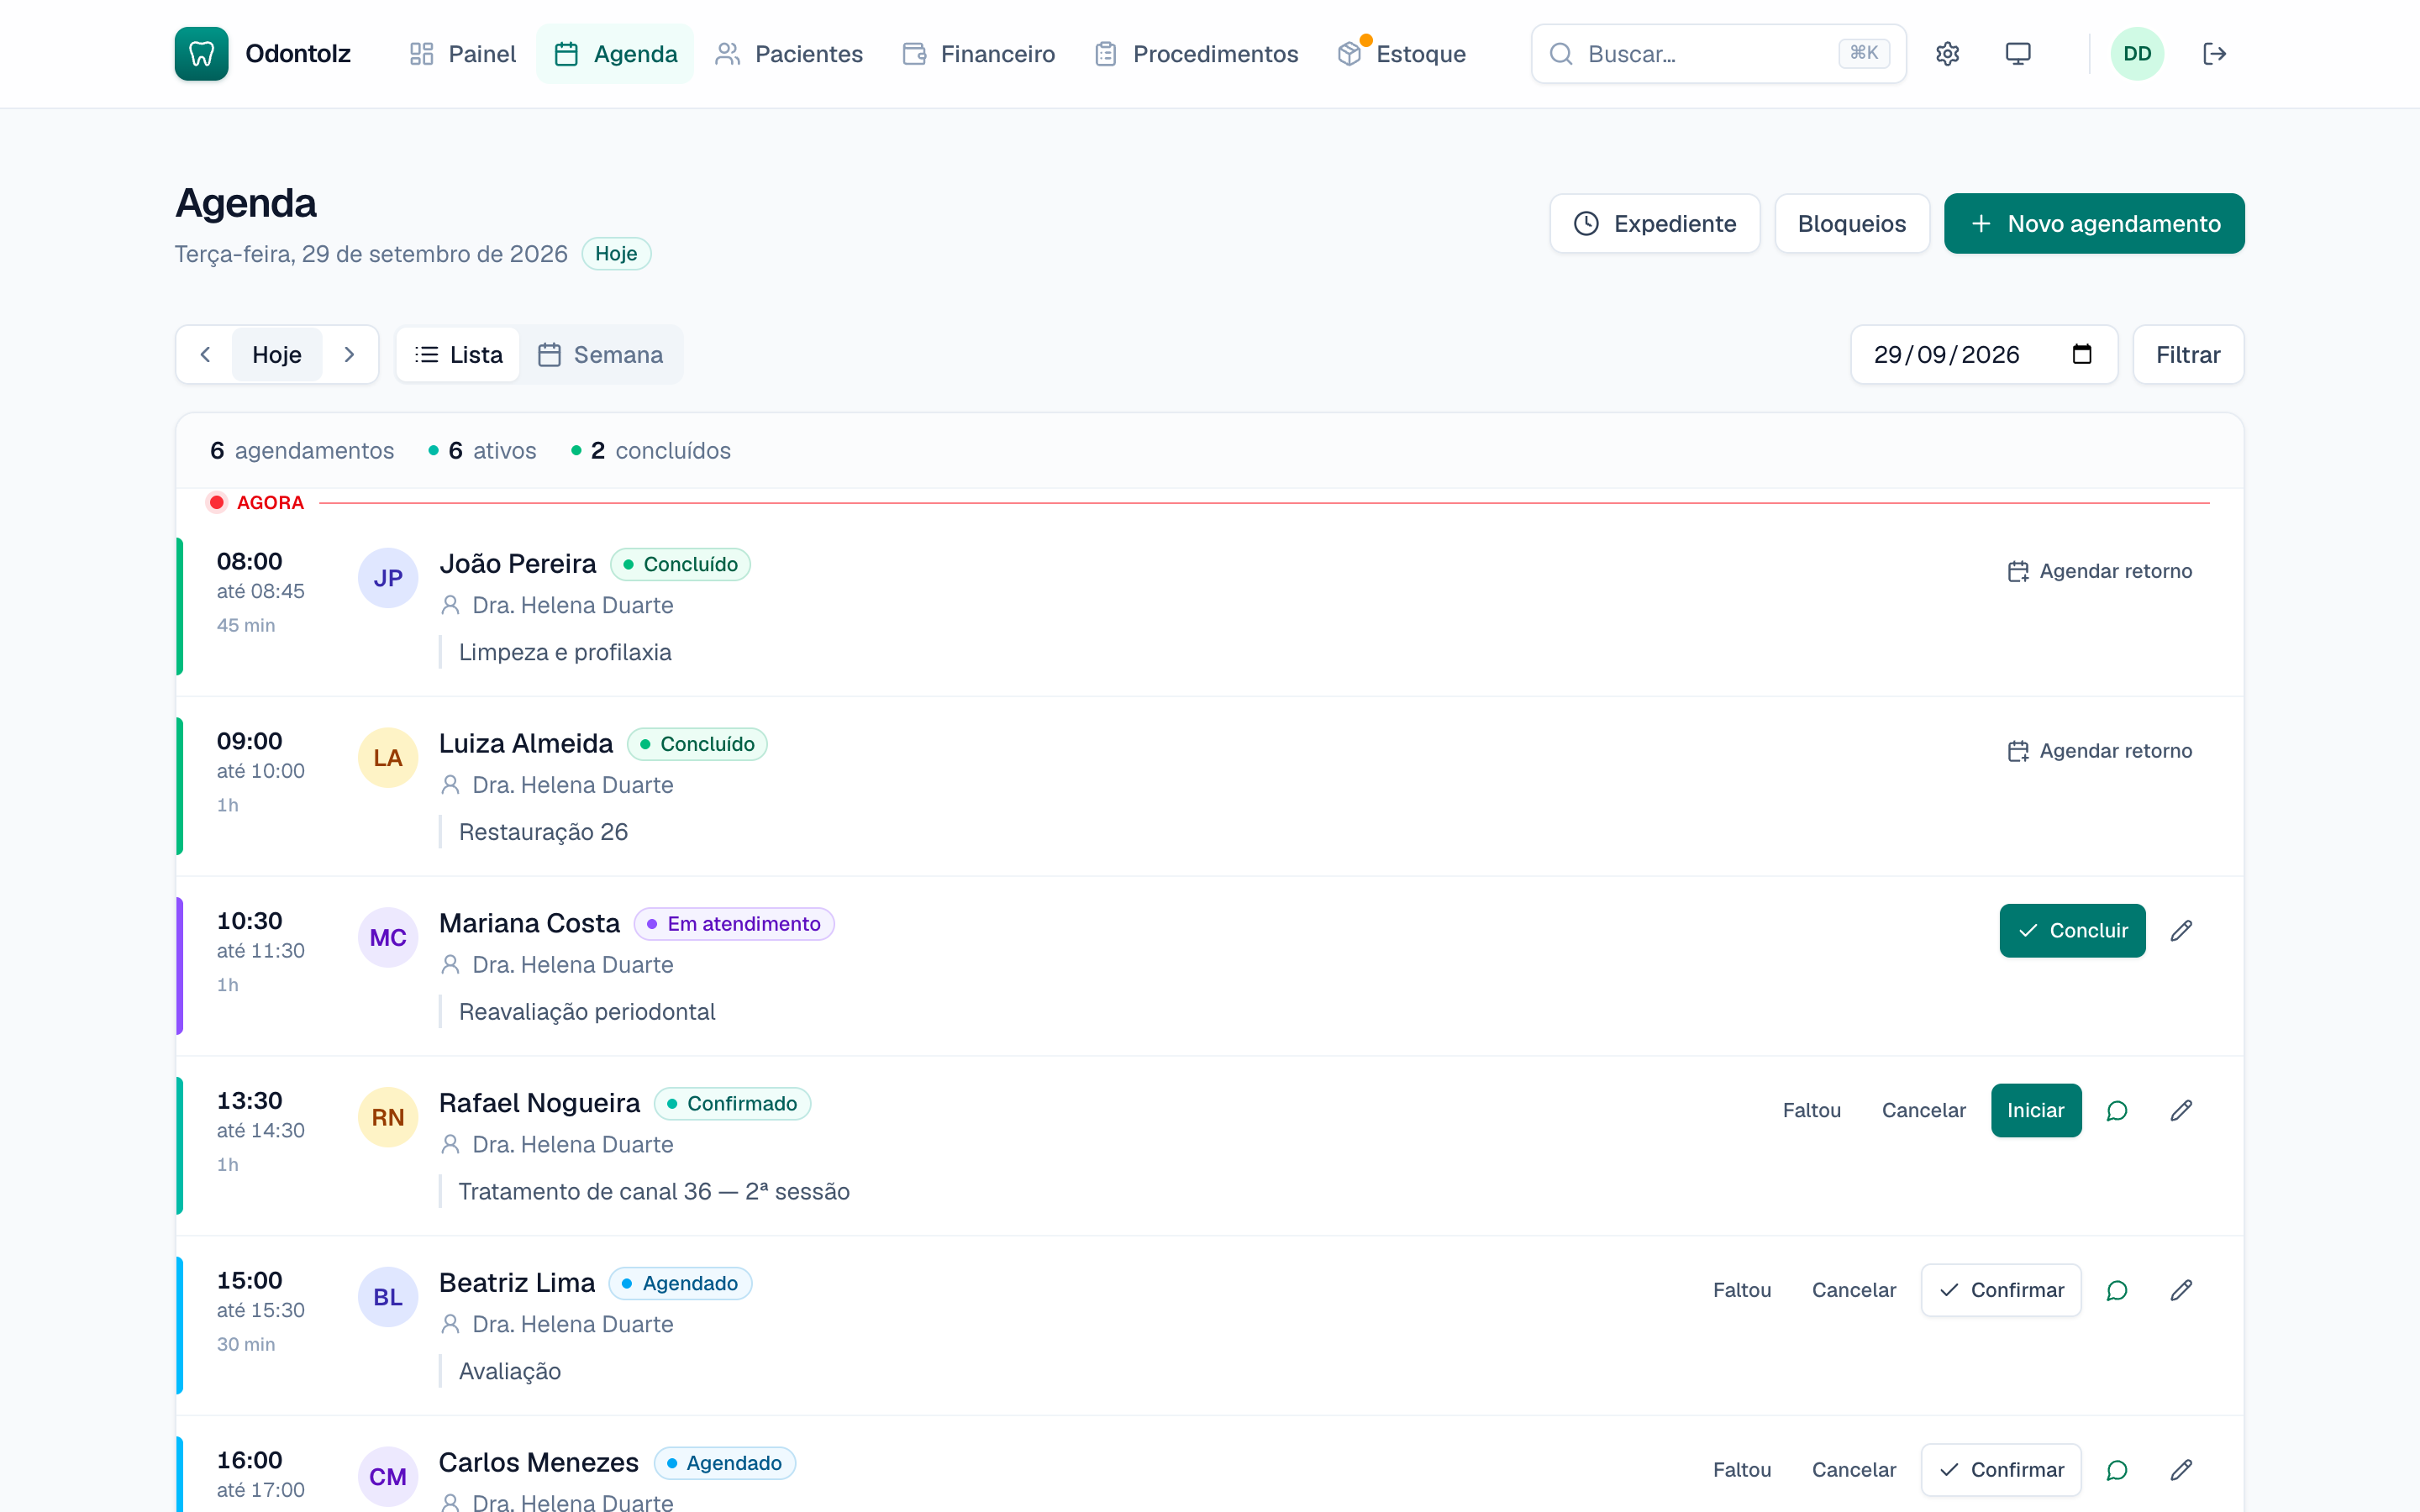Edit Mariana Costa appointment pencil icon
This screenshot has height=1512, width=2420.
pyautogui.click(x=2181, y=931)
